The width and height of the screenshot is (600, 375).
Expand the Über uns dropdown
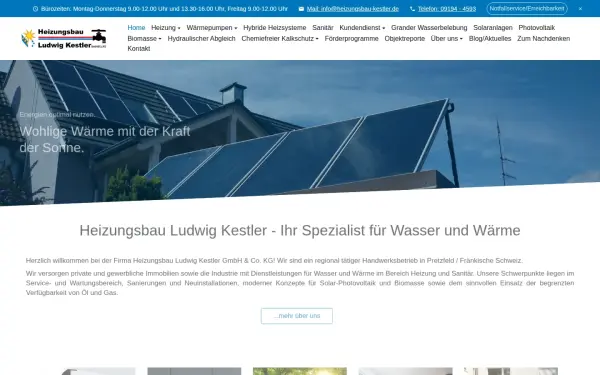(447, 38)
